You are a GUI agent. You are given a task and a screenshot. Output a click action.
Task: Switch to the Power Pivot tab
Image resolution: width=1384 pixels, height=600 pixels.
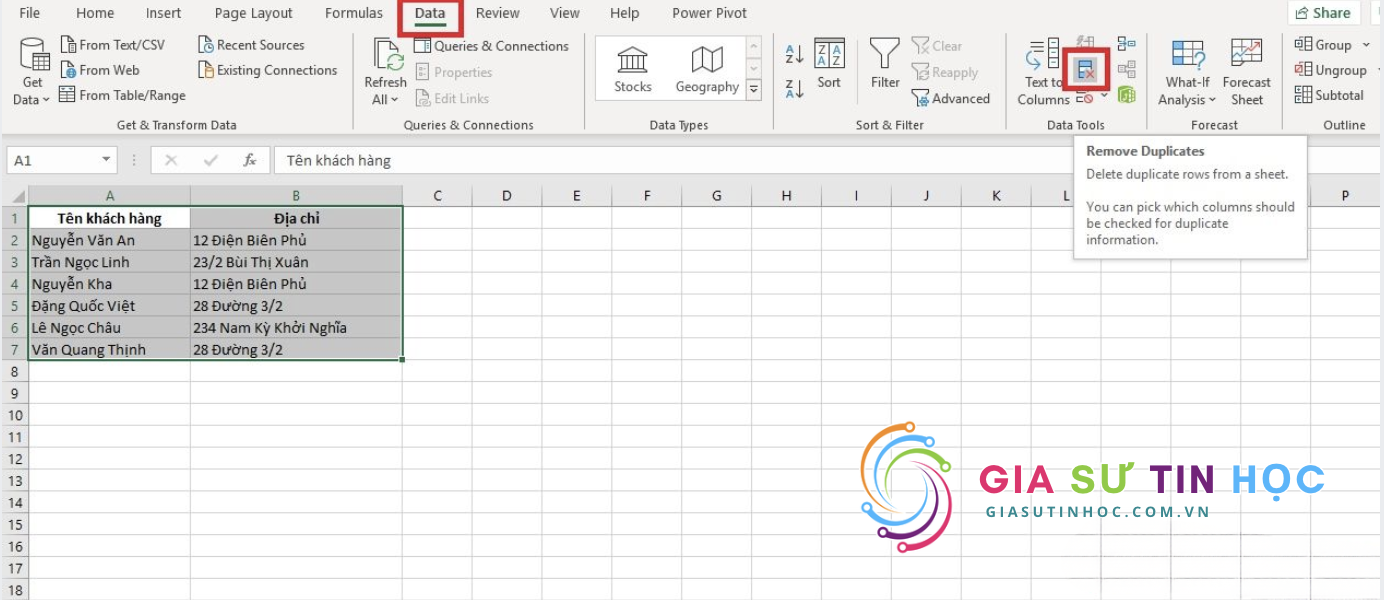tap(710, 13)
